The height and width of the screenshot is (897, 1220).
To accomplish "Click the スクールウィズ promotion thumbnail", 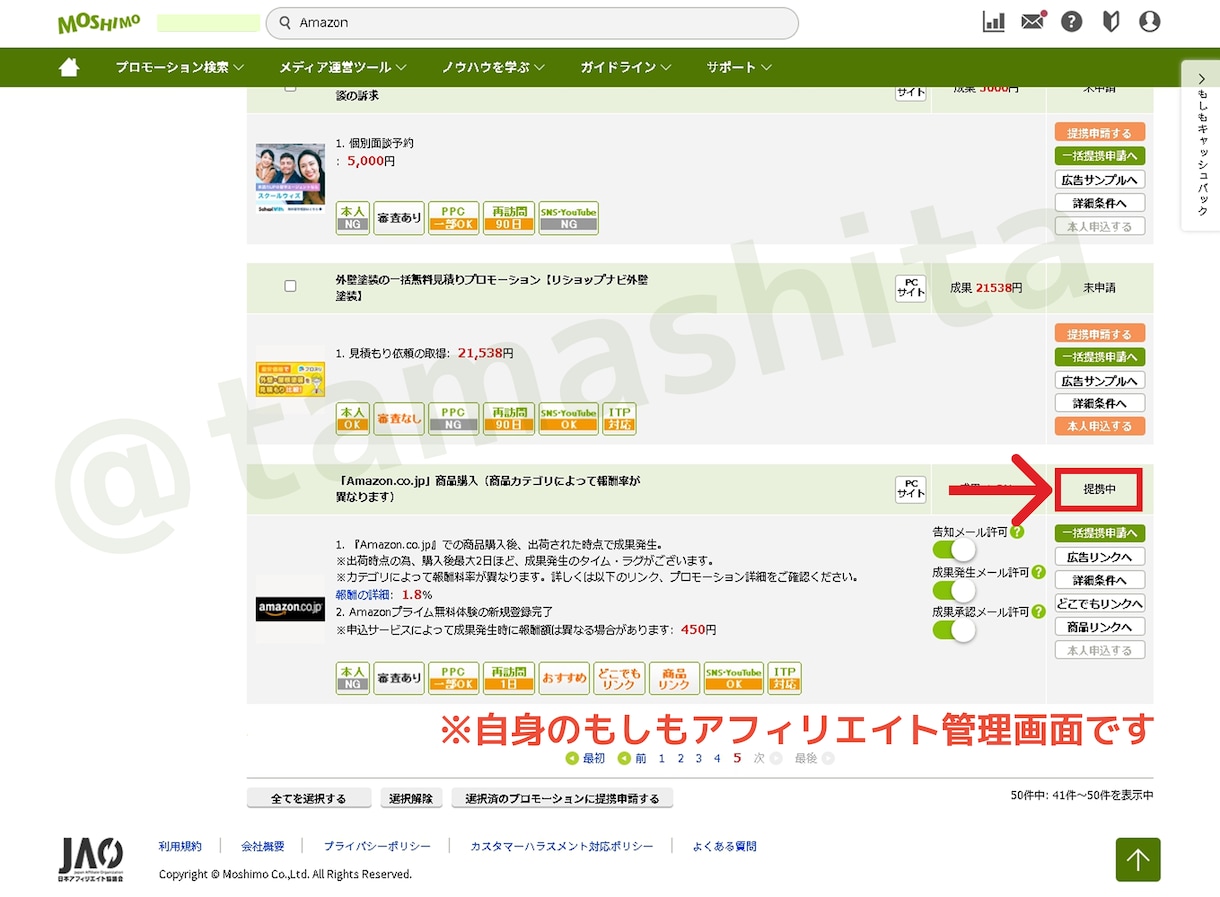I will [x=290, y=179].
